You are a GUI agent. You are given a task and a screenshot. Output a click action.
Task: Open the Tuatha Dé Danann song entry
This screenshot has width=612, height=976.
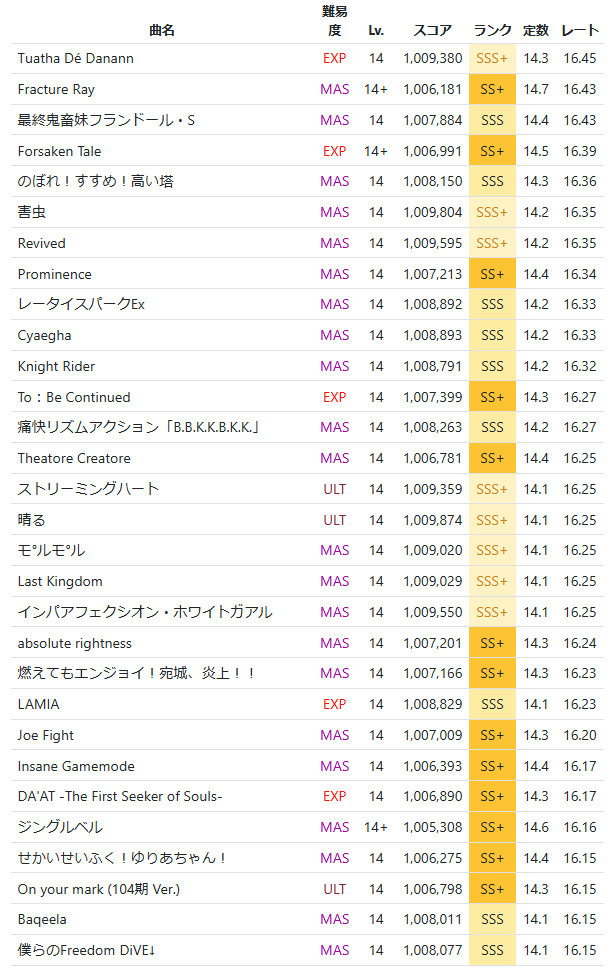tap(75, 59)
